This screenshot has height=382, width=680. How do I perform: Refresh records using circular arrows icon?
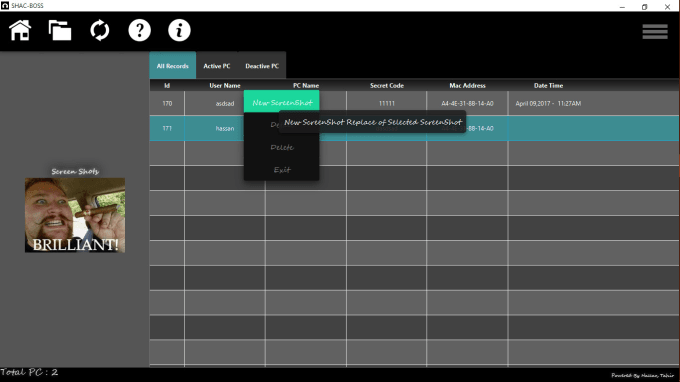[100, 30]
